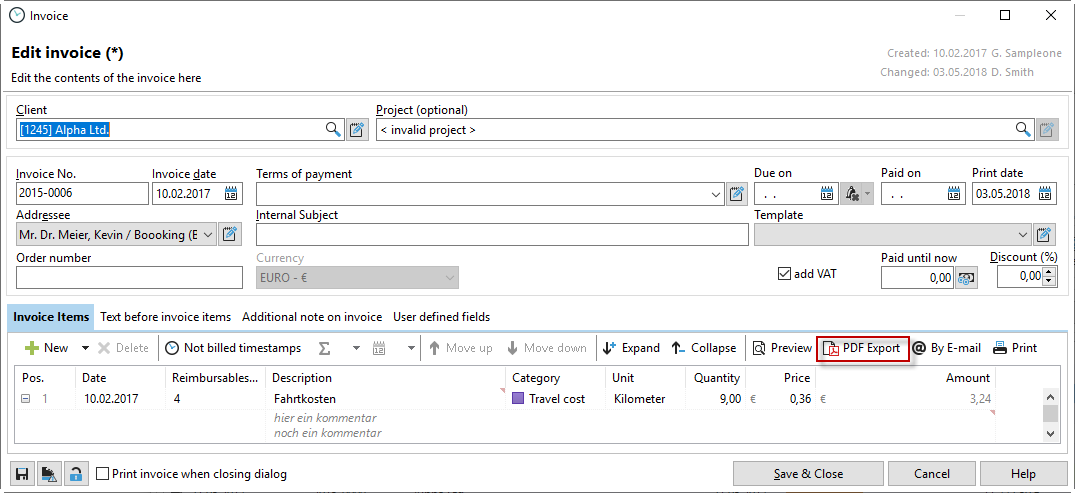Click the Save & Close button
Viewport: 1075px width, 493px height.
(x=807, y=474)
